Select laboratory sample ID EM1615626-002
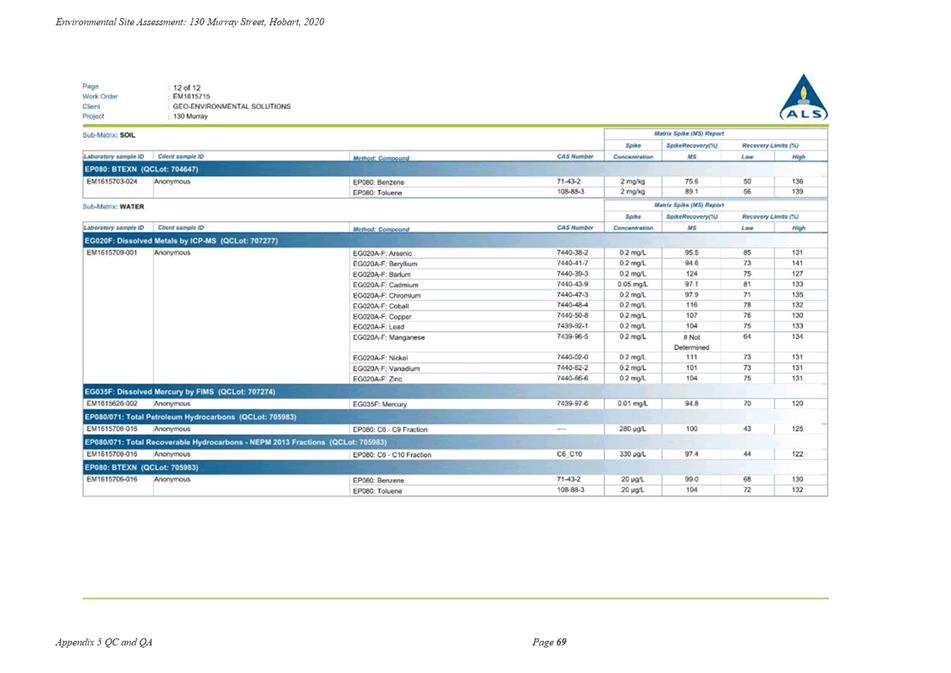The width and height of the screenshot is (951, 673). (112, 403)
